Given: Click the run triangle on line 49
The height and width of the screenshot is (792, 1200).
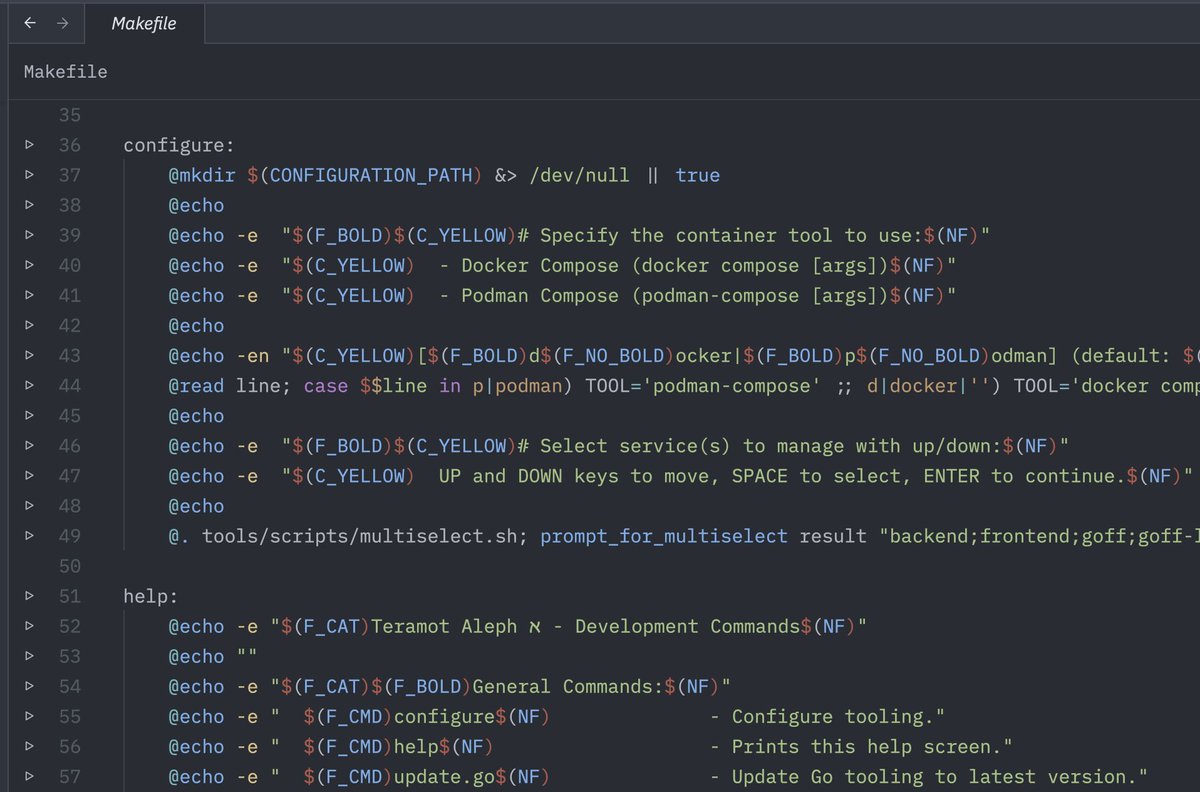Looking at the screenshot, I should 30,536.
